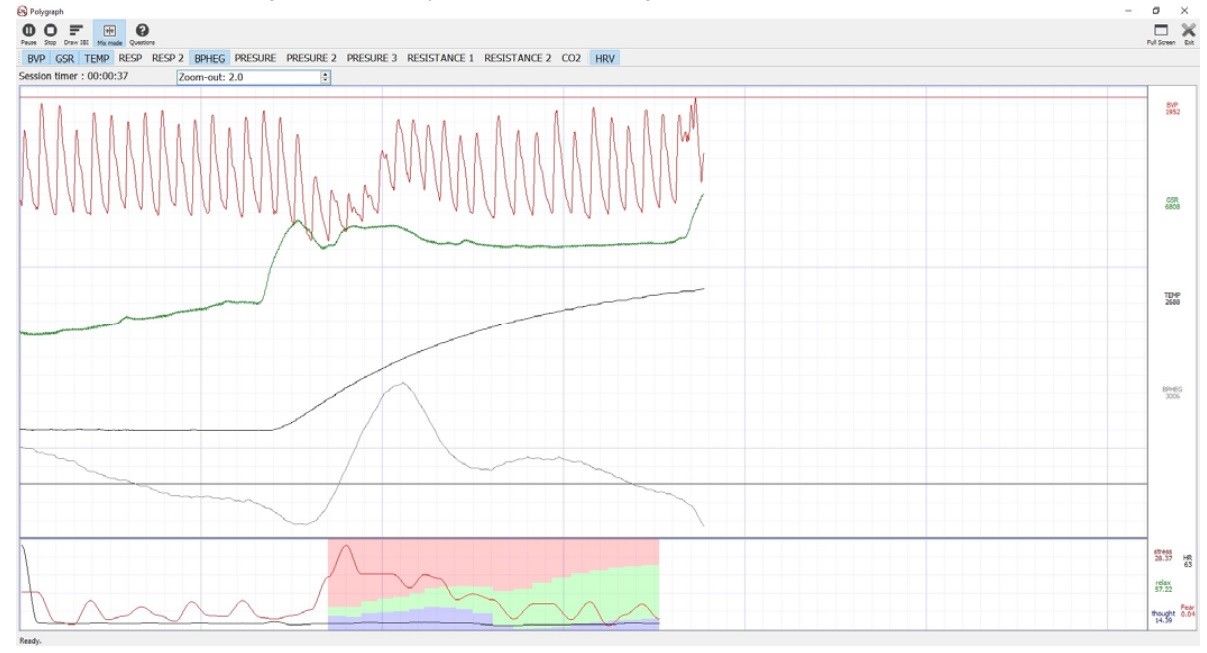Activate the Draw IBI tool
The image size is (1207, 653).
[75, 33]
